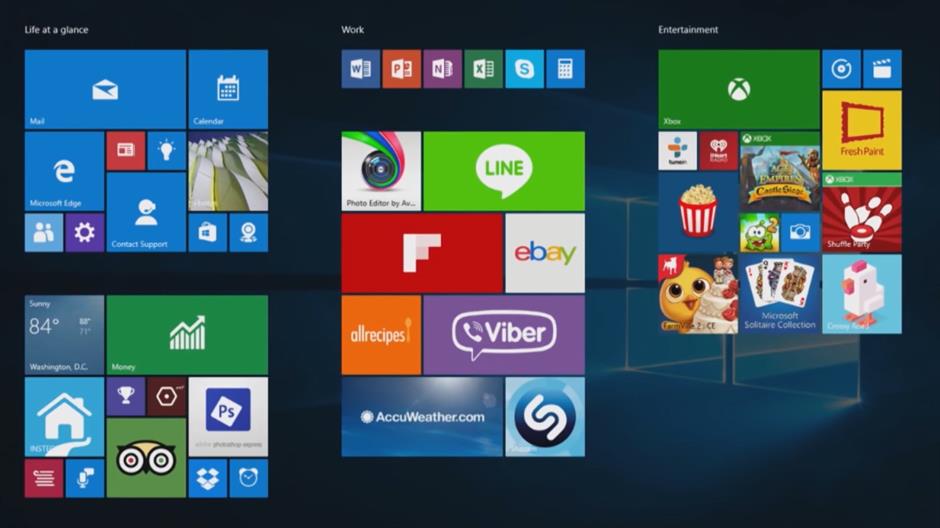Open the lightbulb Get Started tile
940x528 pixels.
[x=167, y=151]
